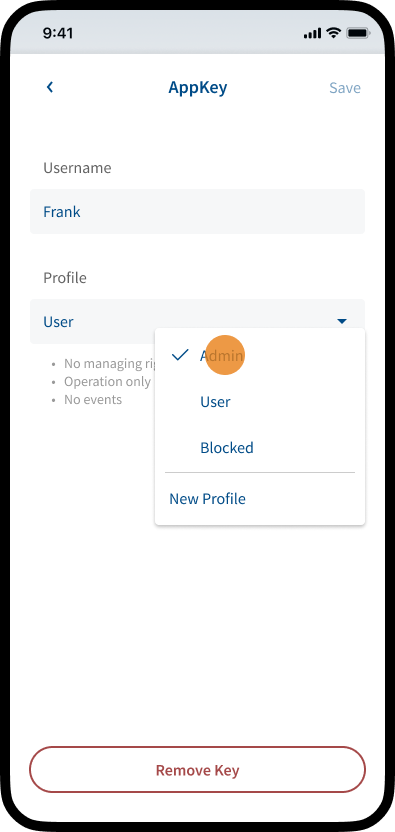Click the checkmark beside Admin
The height and width of the screenshot is (832, 395).
click(x=181, y=355)
